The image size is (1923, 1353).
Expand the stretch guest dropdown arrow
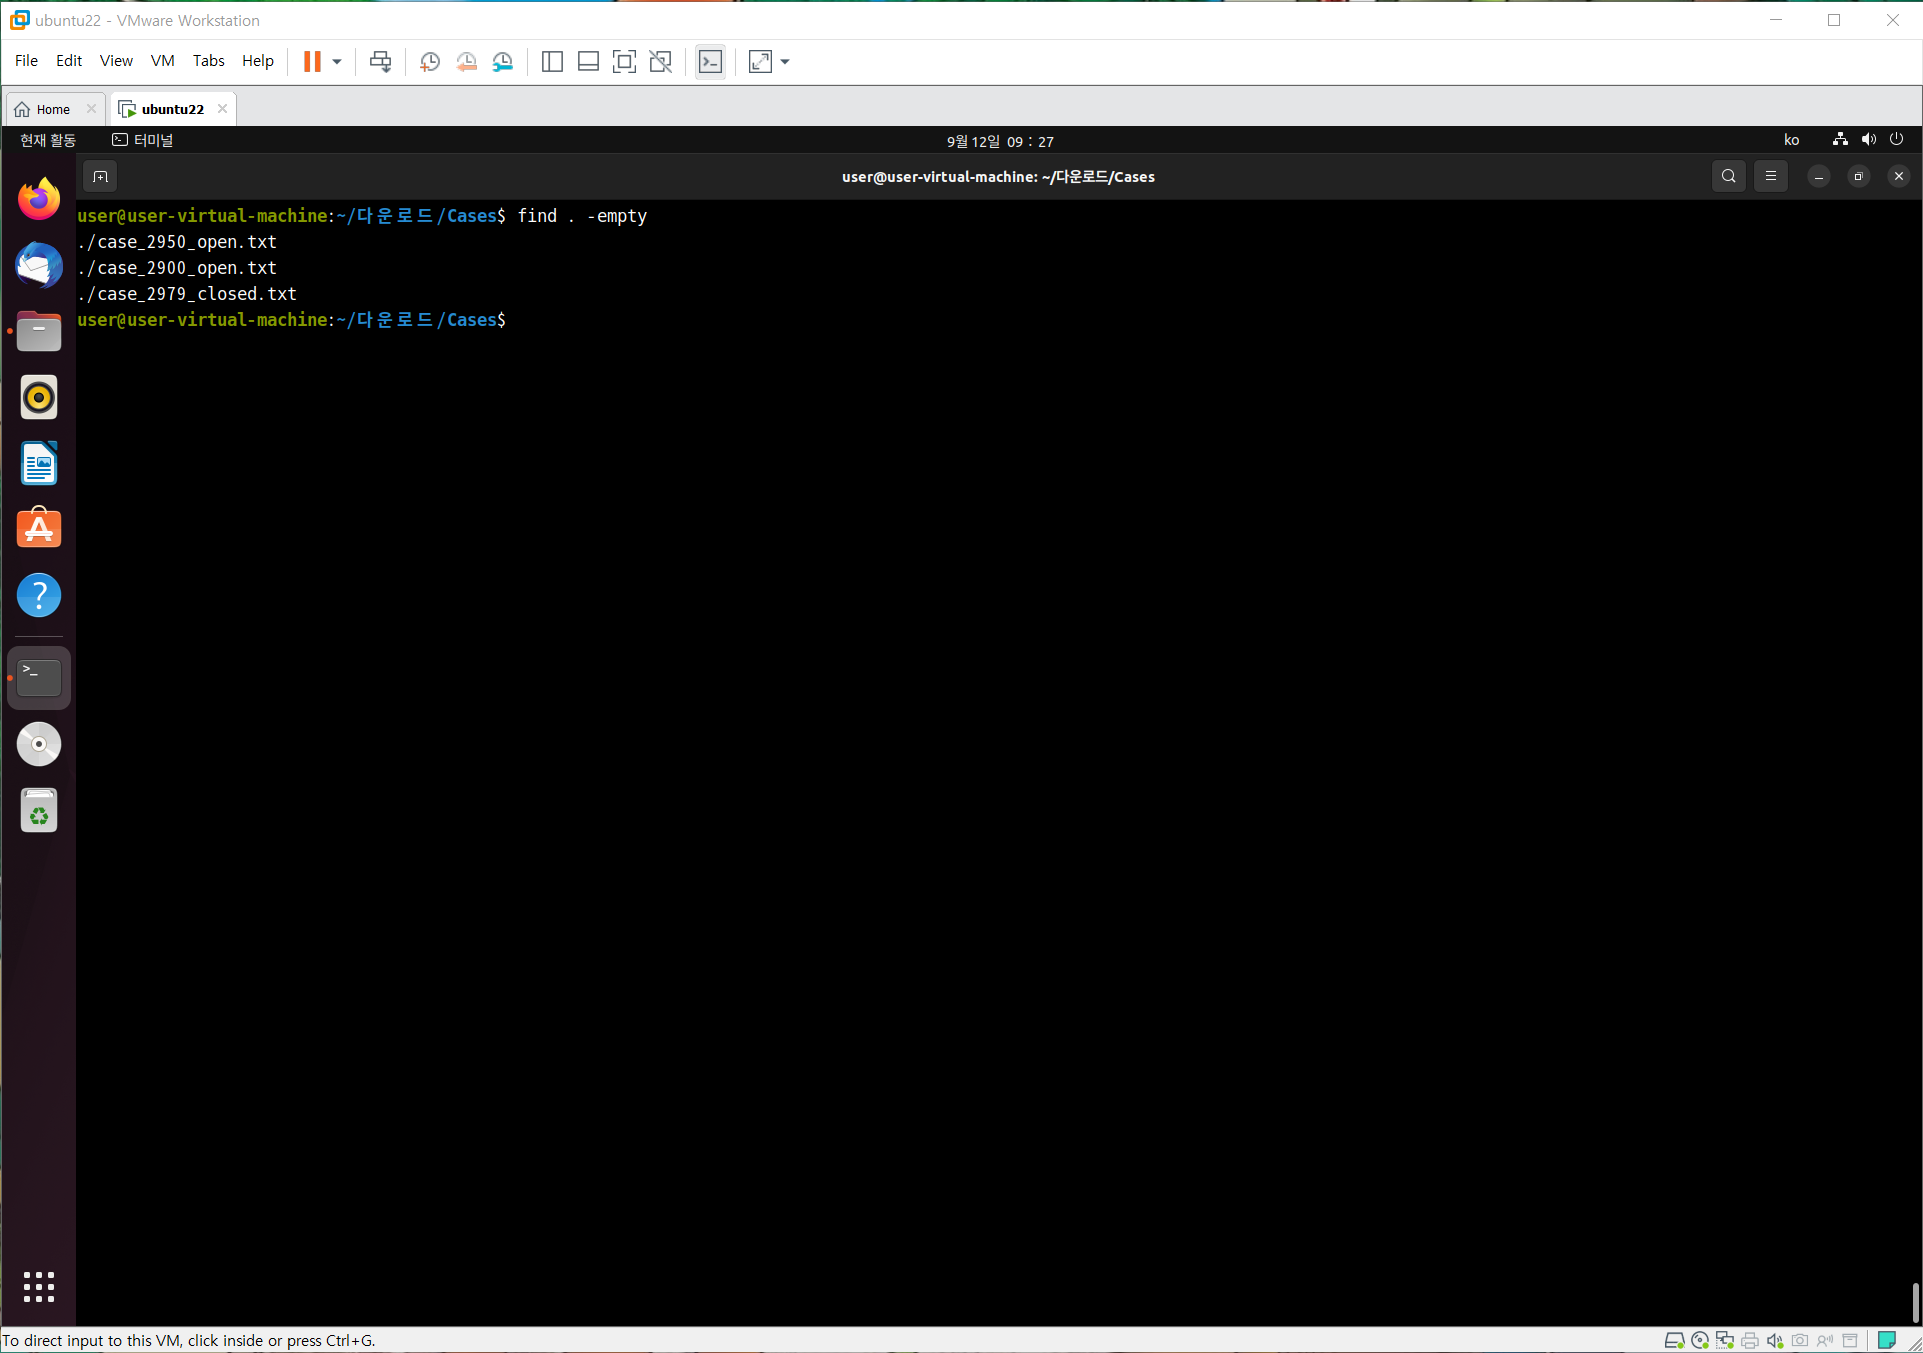click(785, 62)
